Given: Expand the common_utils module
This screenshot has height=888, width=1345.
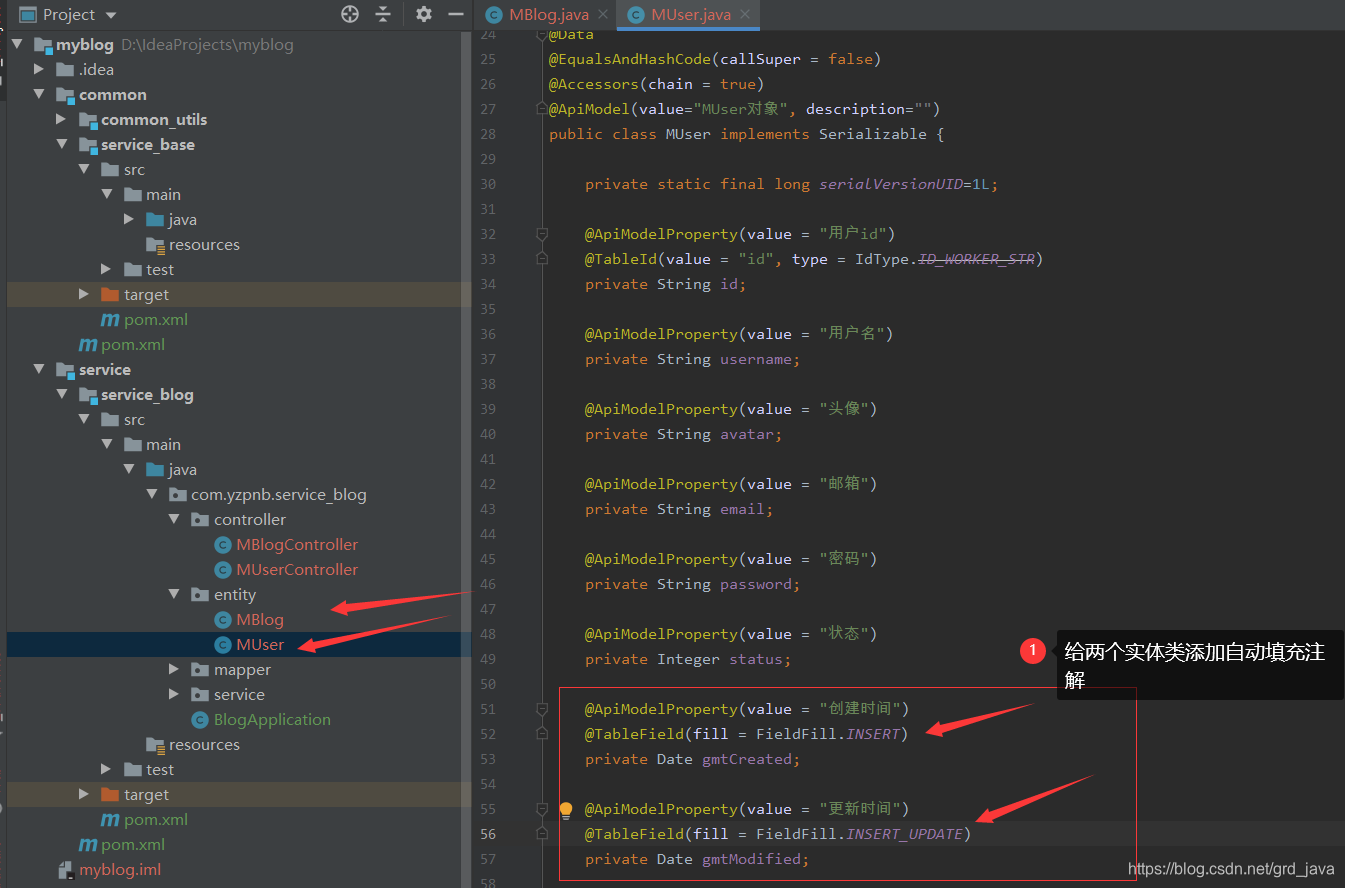Looking at the screenshot, I should [x=61, y=120].
